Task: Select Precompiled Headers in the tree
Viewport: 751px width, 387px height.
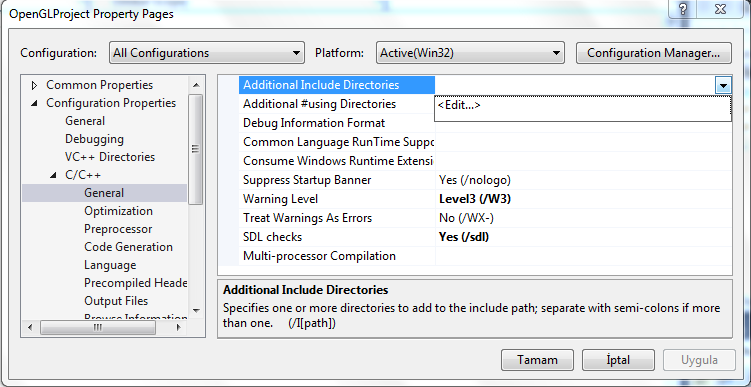Action: [136, 283]
